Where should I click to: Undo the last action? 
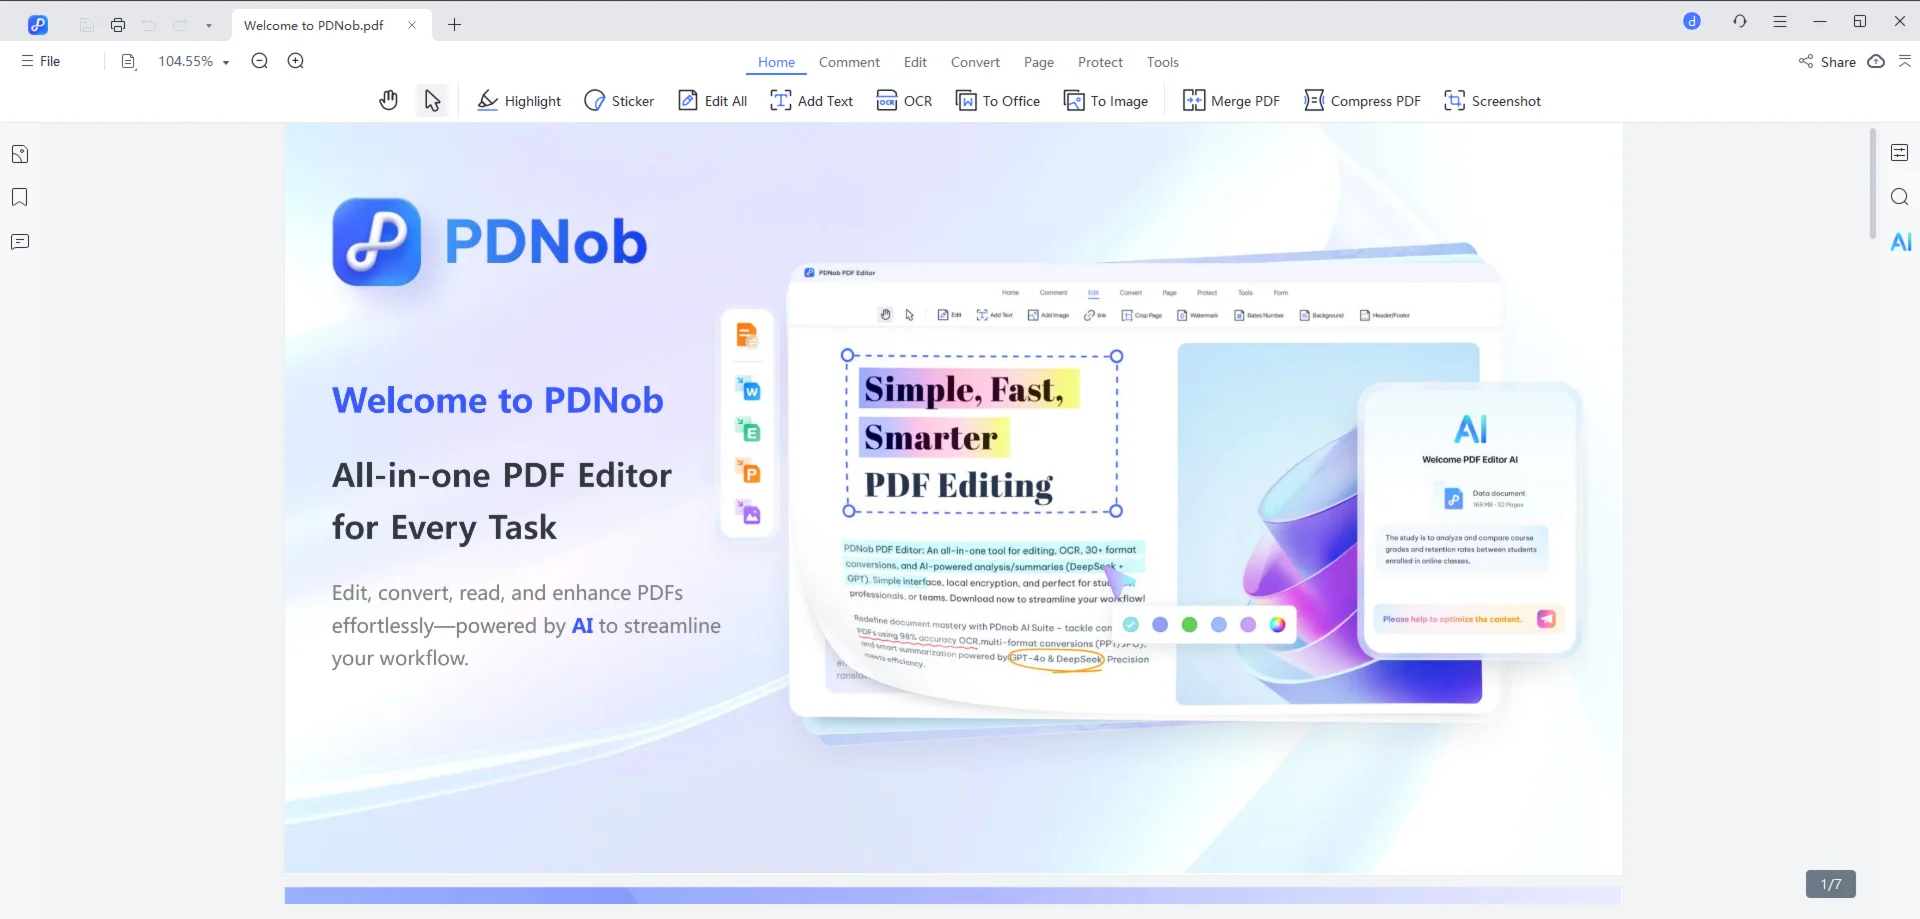pyautogui.click(x=149, y=25)
